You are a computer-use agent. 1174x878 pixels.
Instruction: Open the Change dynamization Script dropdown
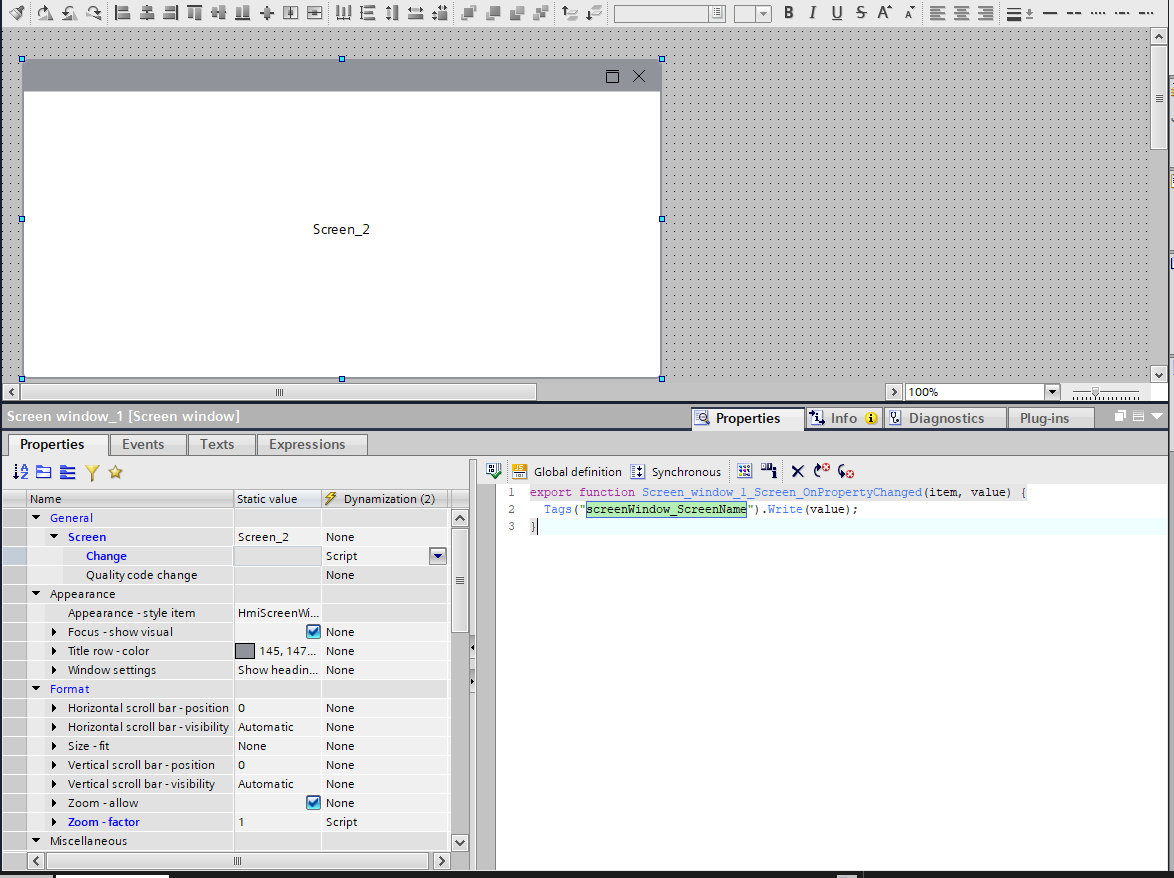tap(437, 556)
